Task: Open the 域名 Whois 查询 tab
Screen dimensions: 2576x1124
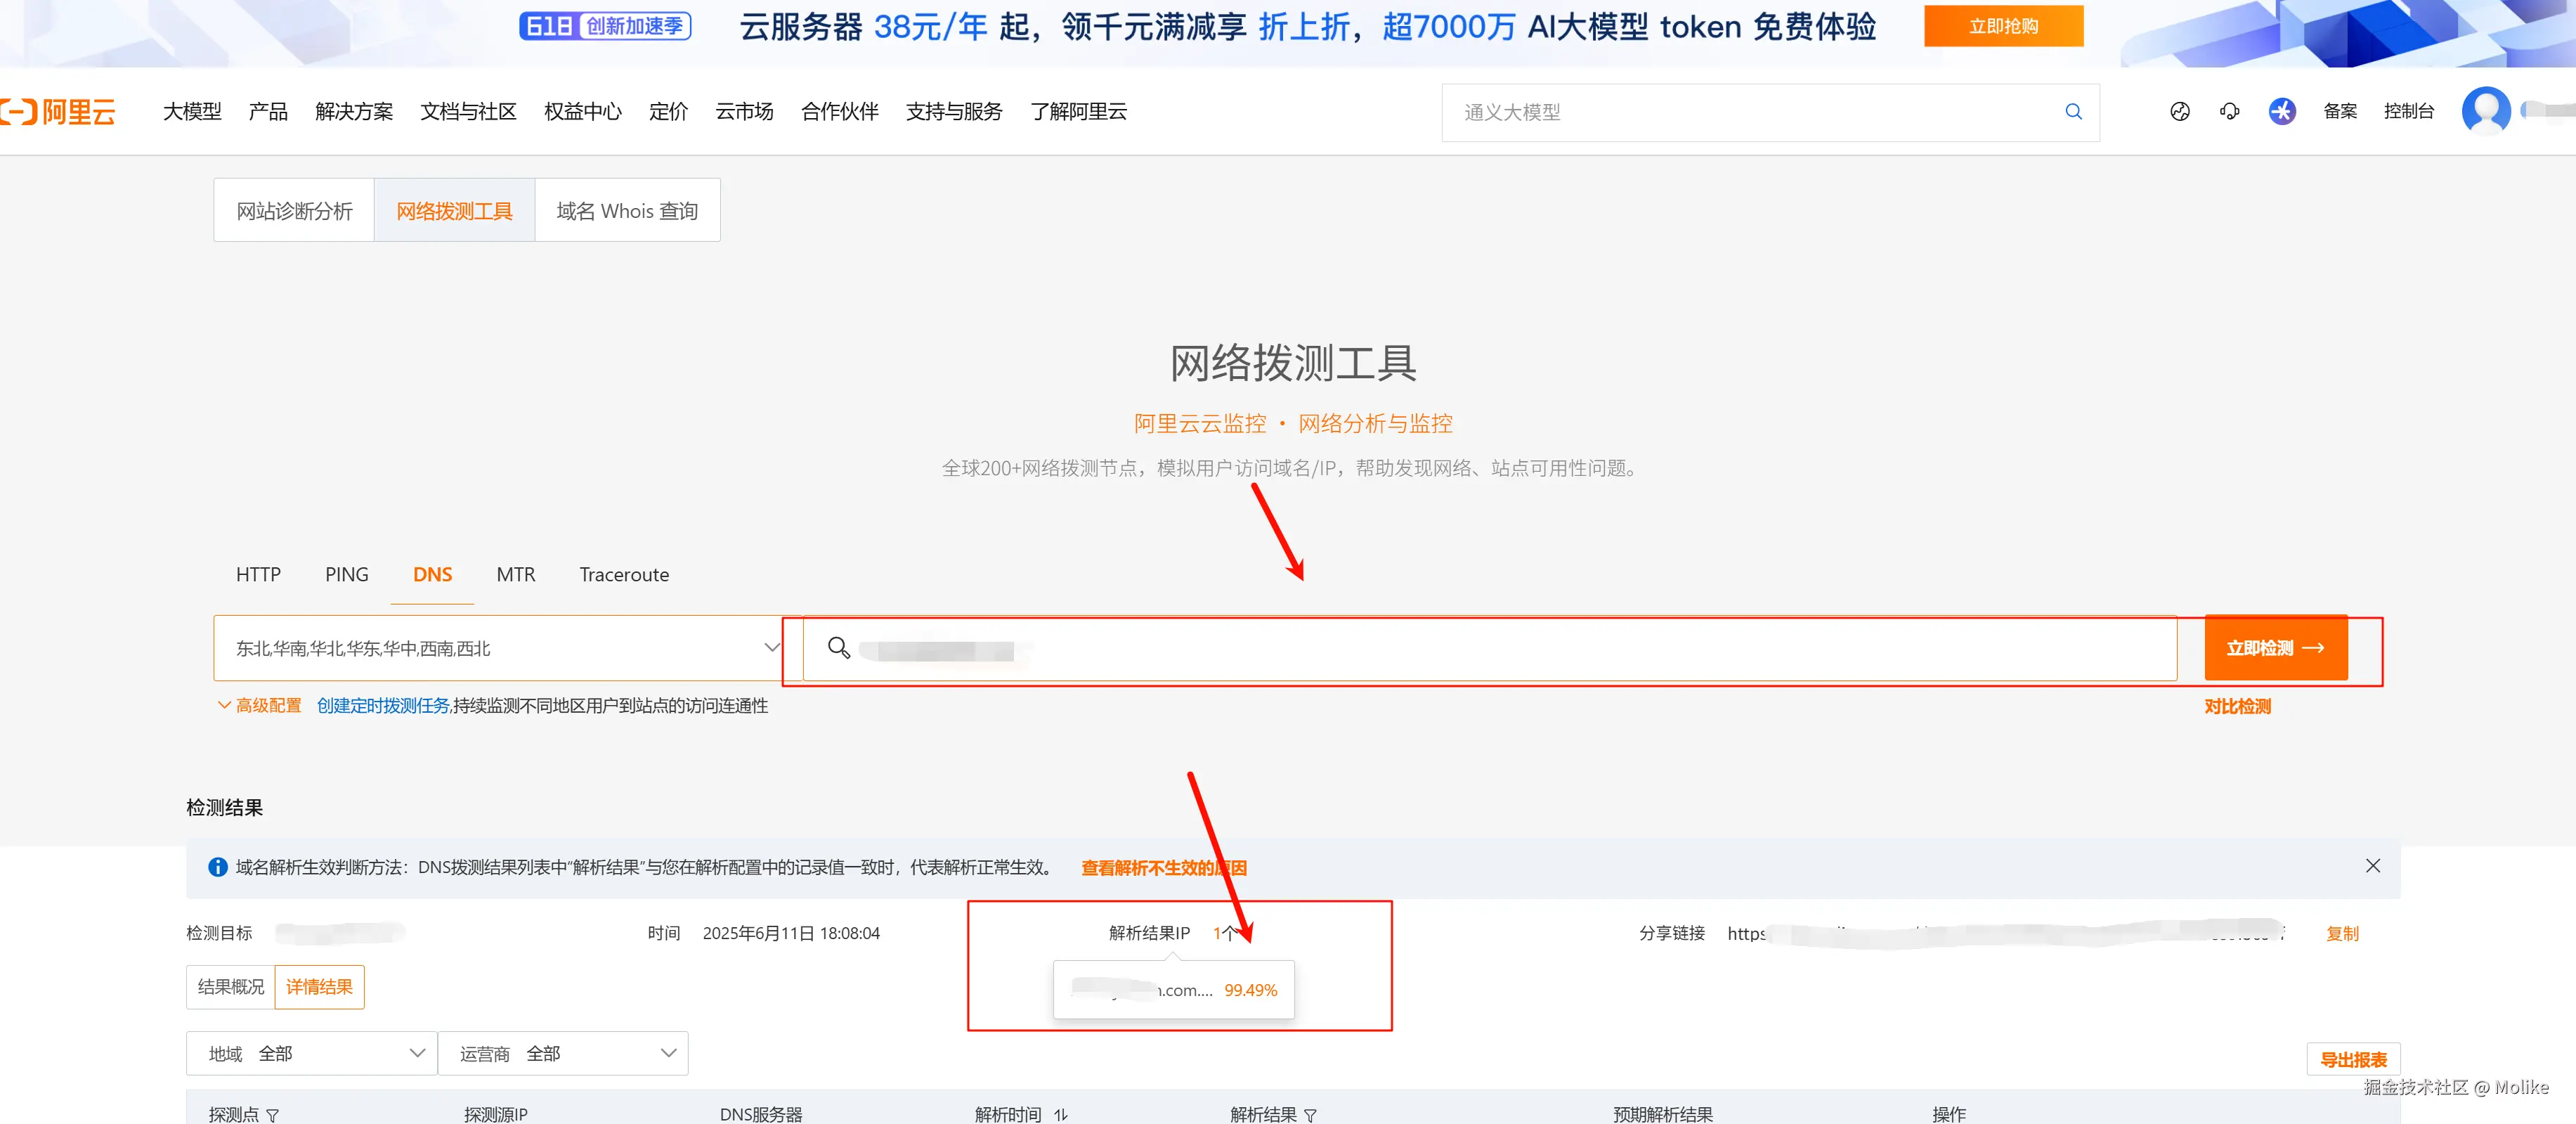Action: (x=627, y=211)
